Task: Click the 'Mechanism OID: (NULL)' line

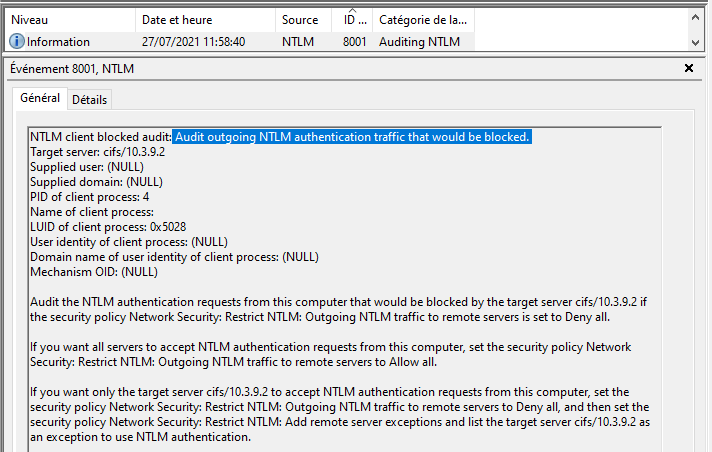Action: click(94, 272)
